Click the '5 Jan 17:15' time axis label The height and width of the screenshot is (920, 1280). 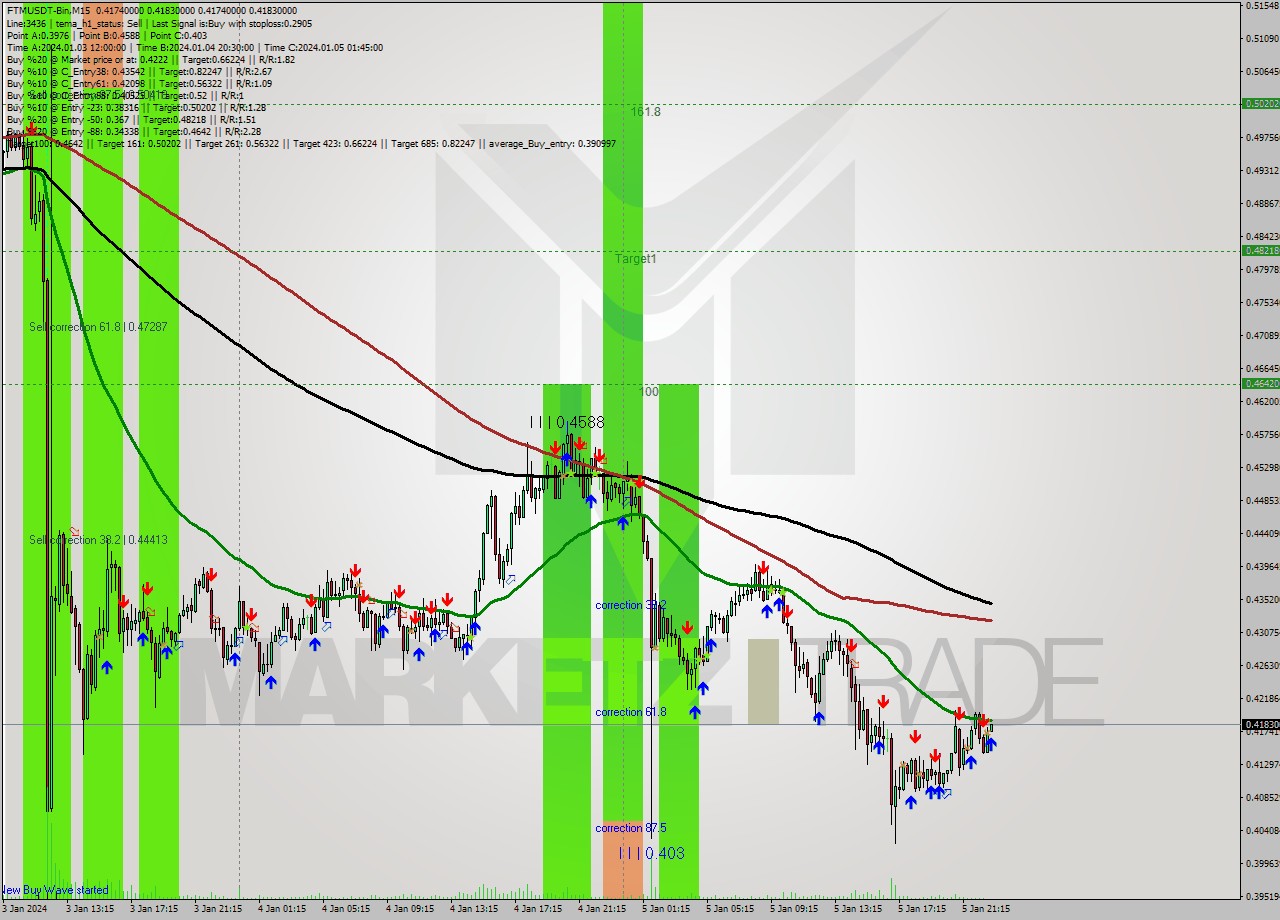[921, 910]
